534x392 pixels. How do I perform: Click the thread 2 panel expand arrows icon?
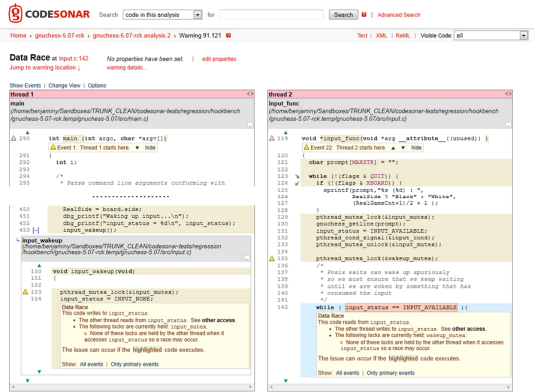click(508, 94)
